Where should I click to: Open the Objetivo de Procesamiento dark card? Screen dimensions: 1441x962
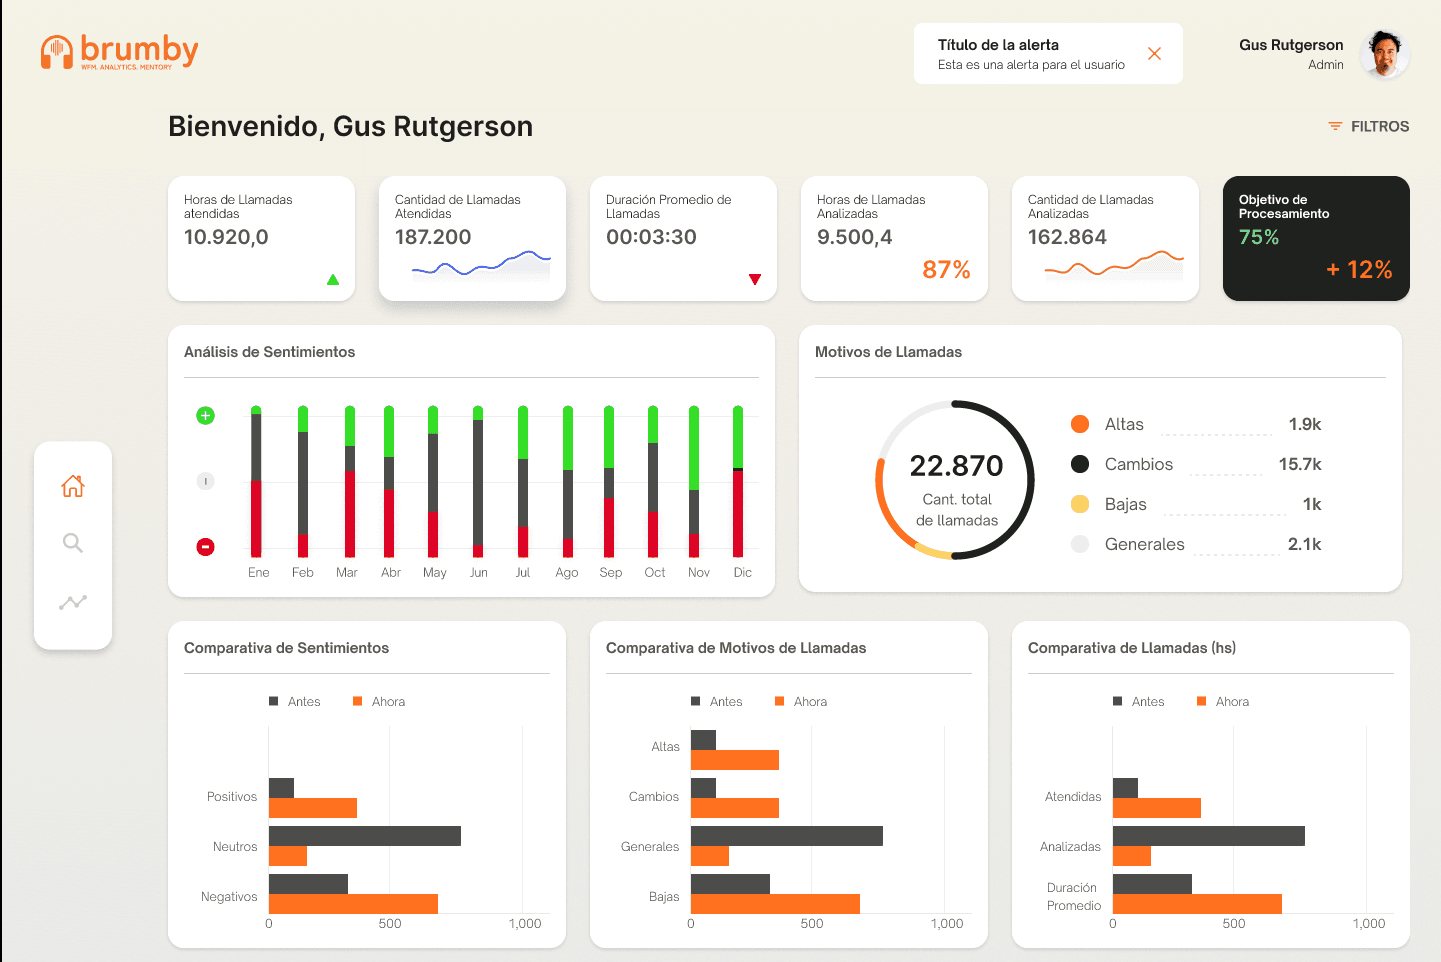pos(1316,238)
